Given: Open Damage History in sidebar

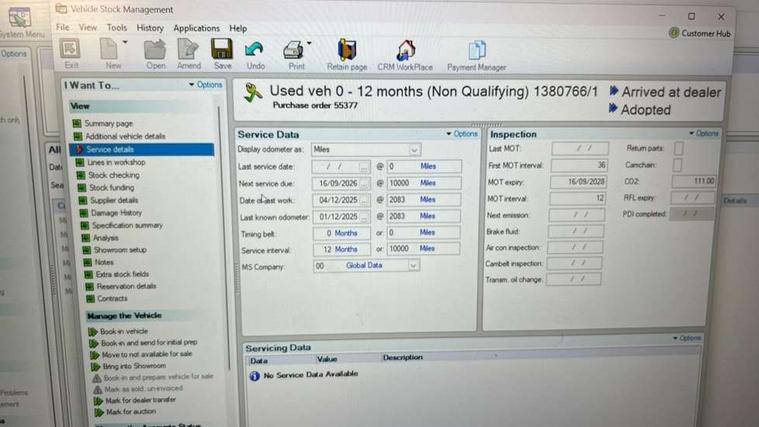Looking at the screenshot, I should [x=116, y=212].
